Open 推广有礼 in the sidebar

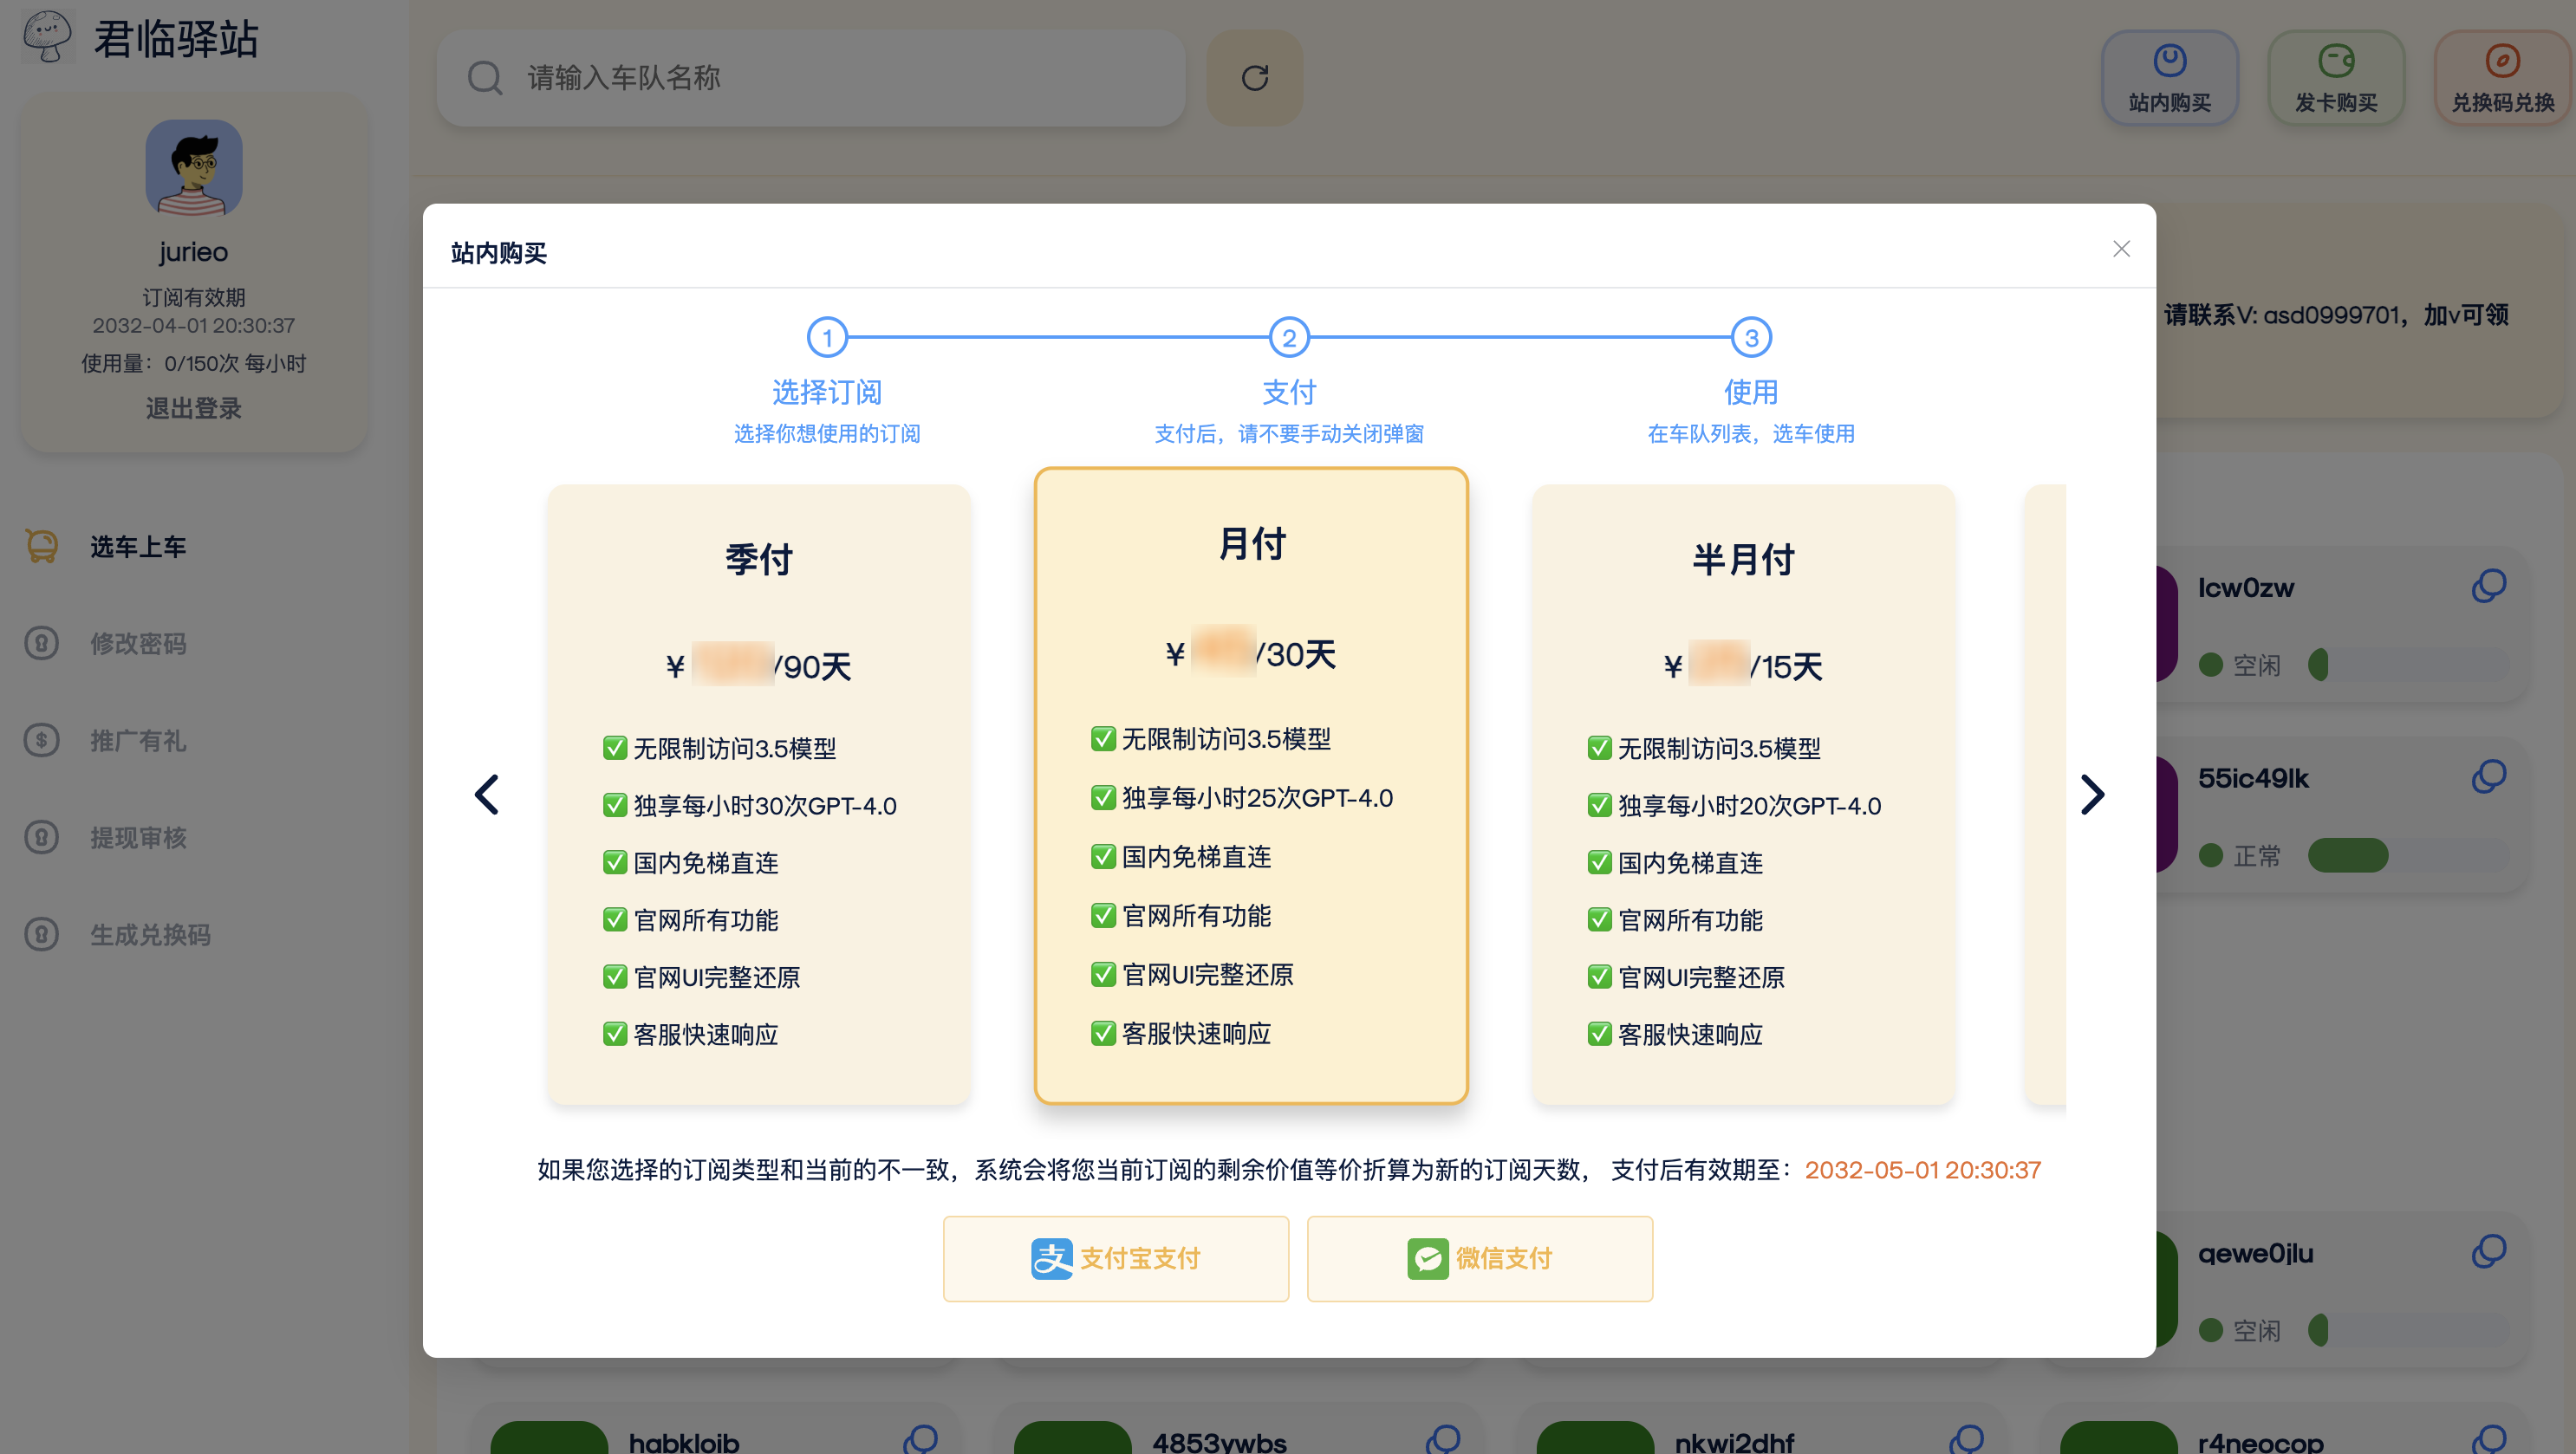point(138,740)
